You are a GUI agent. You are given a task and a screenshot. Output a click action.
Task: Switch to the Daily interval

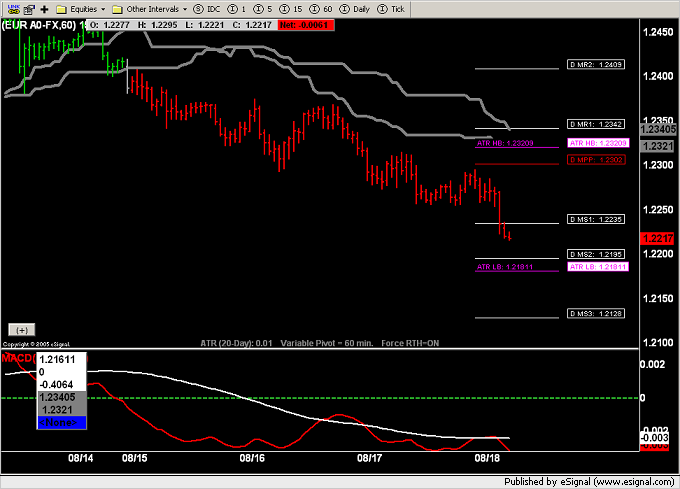click(355, 9)
